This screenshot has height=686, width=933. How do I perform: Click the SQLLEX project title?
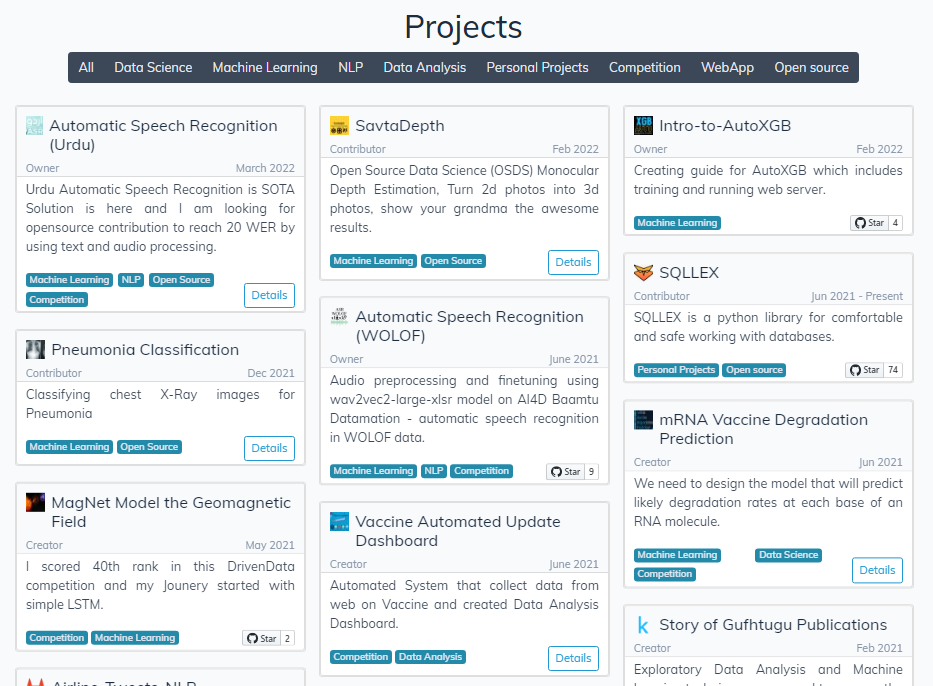(689, 272)
